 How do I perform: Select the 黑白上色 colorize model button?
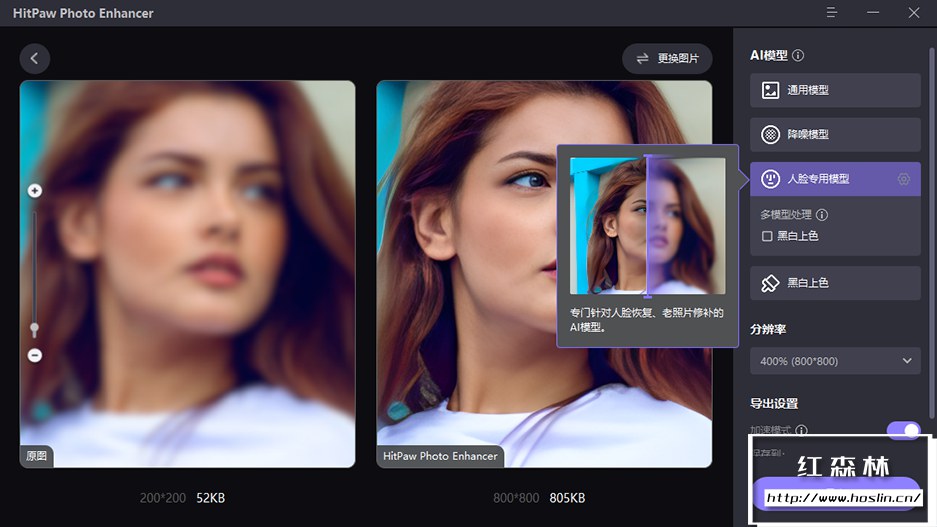835,283
